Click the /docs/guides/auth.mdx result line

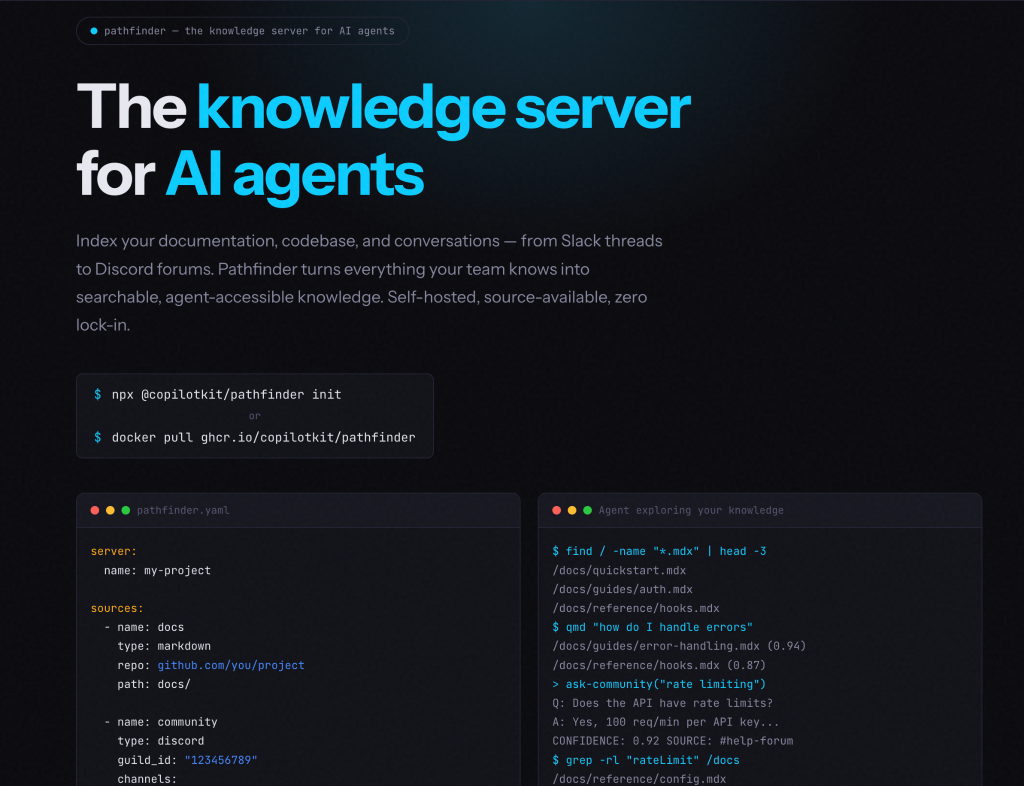click(x=622, y=590)
